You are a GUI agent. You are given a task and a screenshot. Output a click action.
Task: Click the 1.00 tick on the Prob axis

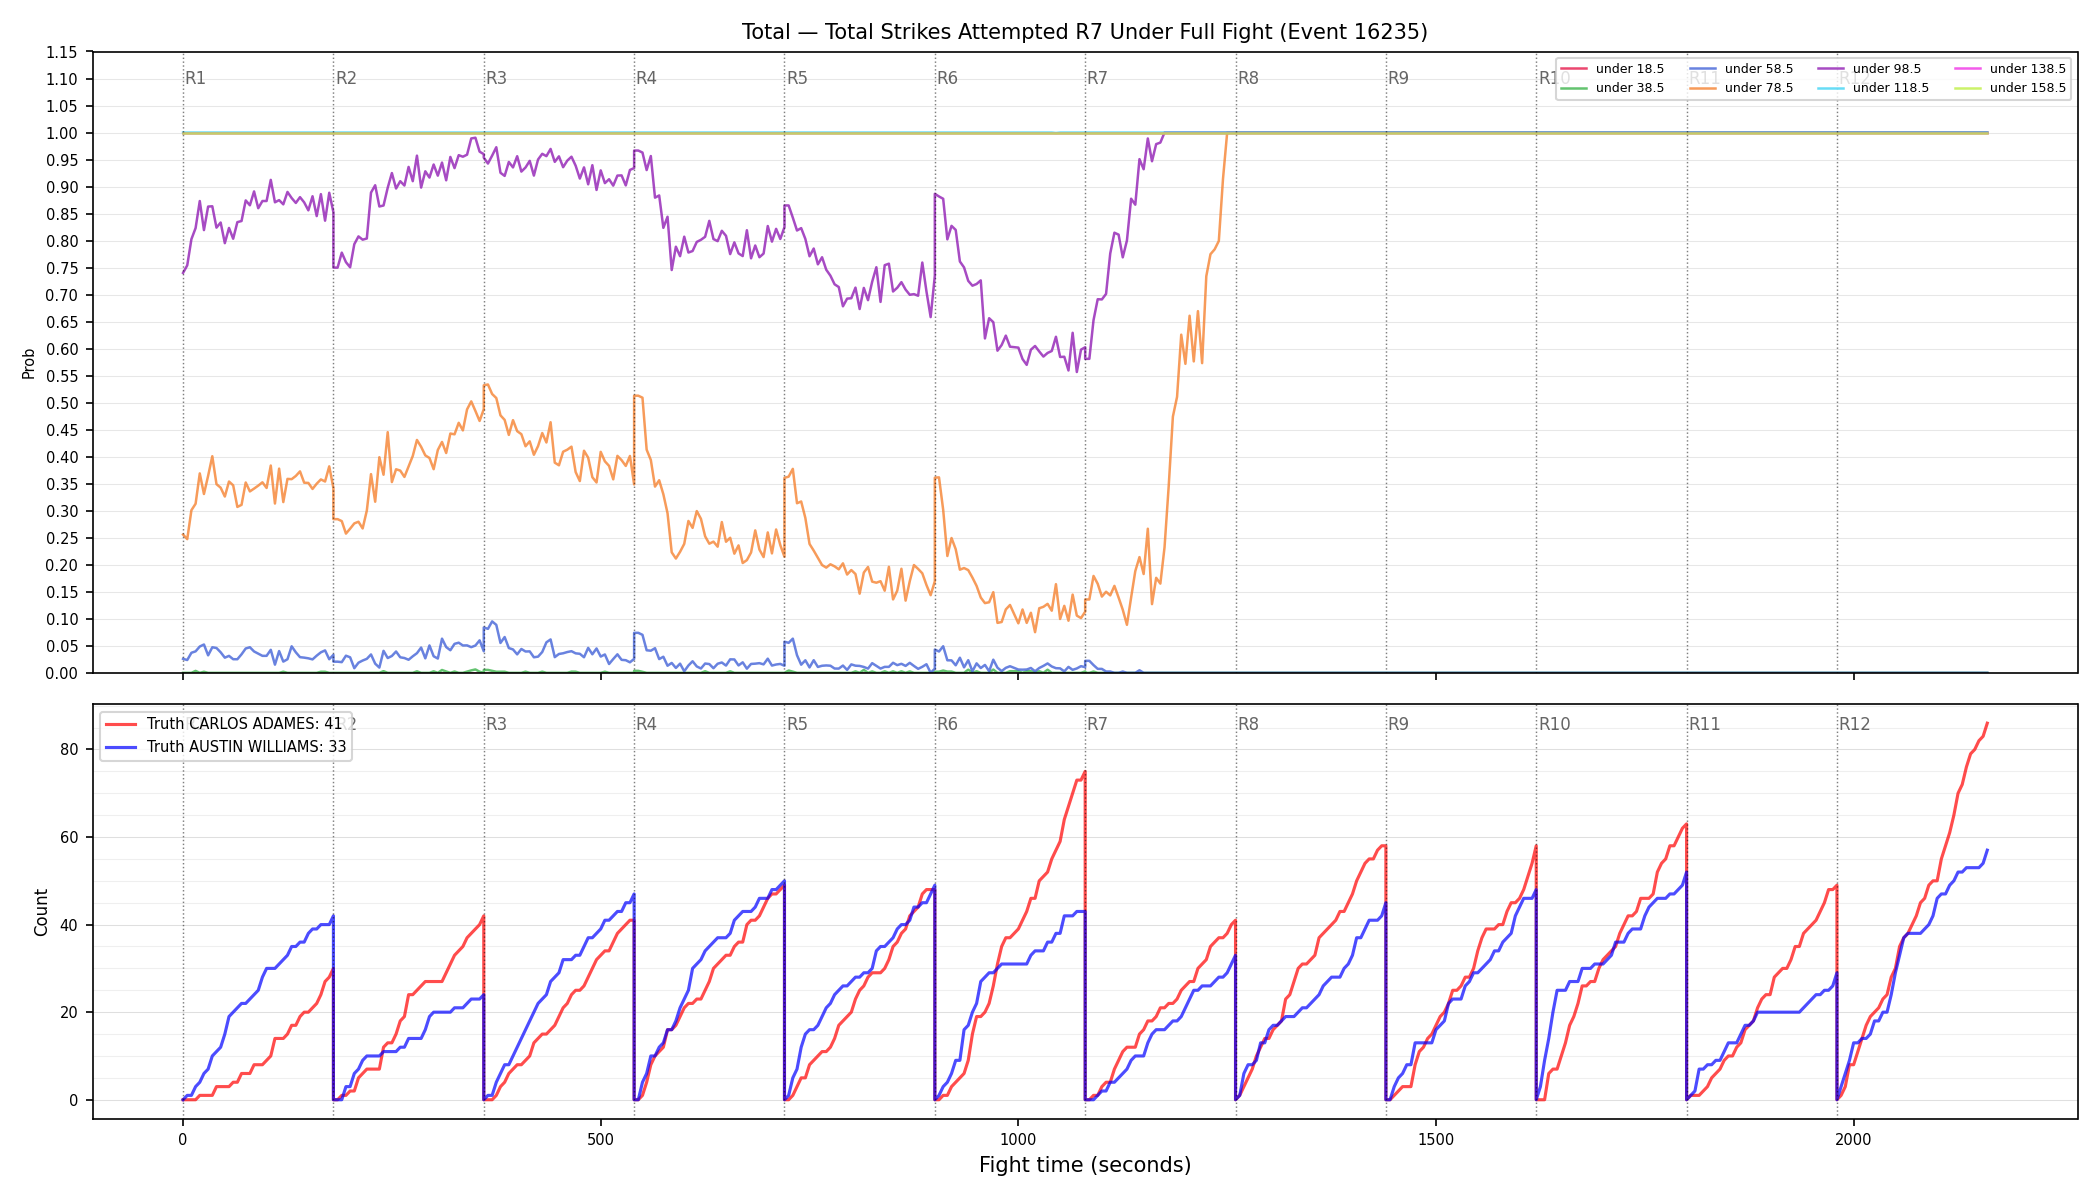(x=61, y=133)
